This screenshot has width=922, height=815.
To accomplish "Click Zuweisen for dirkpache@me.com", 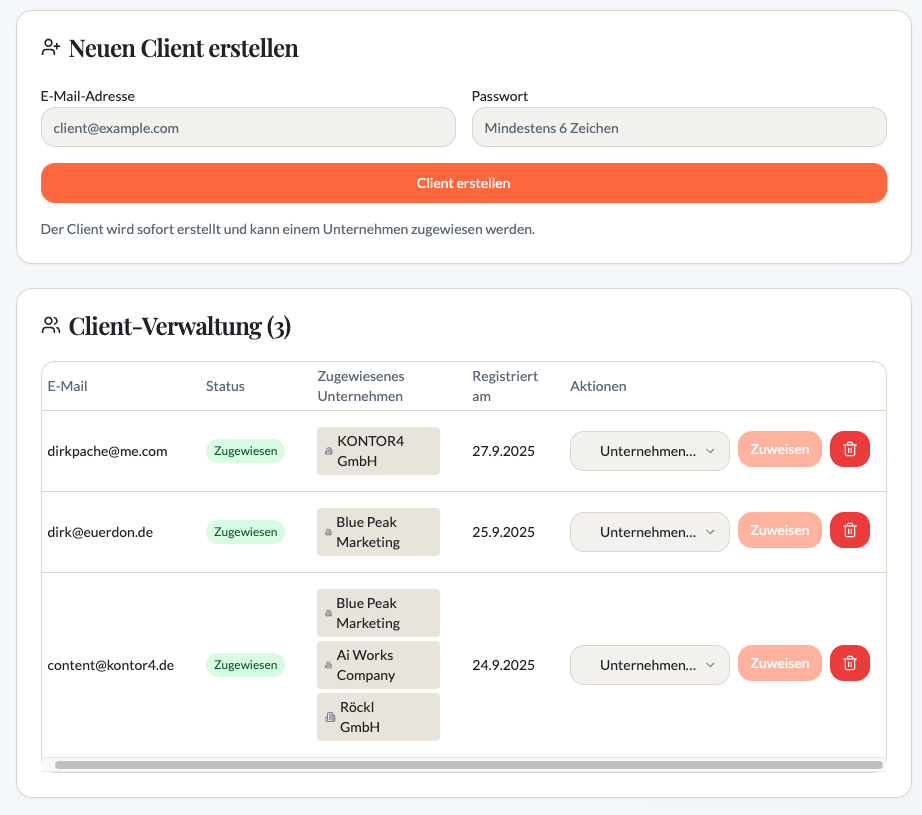I will (x=779, y=450).
